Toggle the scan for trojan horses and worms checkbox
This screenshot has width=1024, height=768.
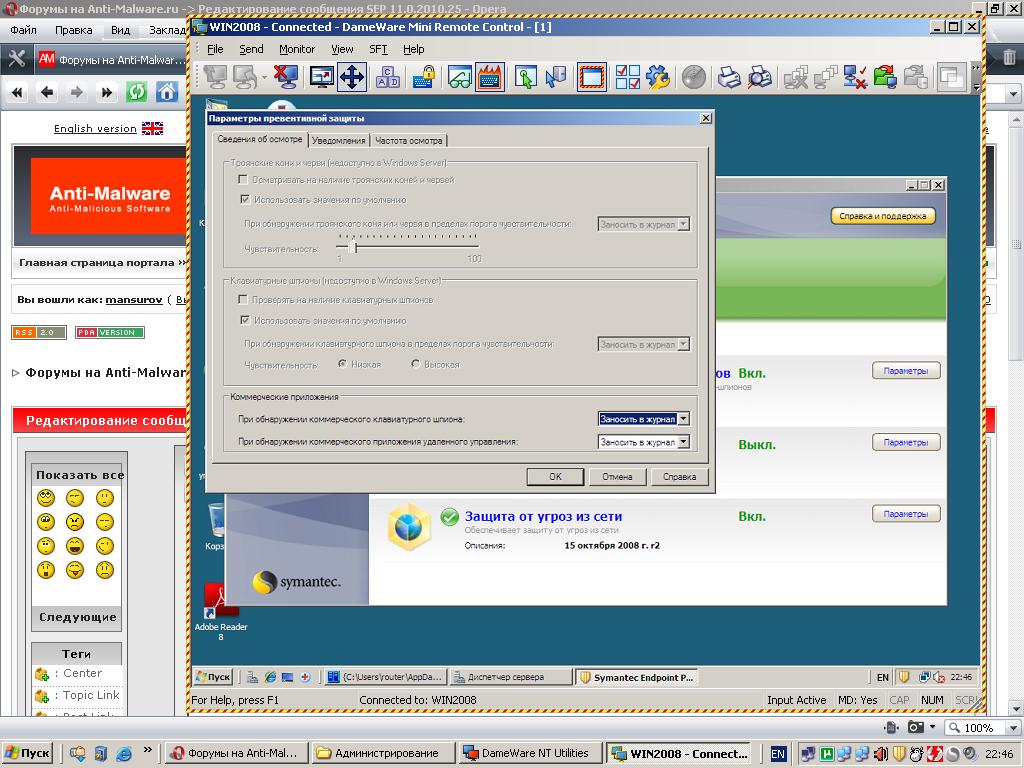(x=243, y=179)
